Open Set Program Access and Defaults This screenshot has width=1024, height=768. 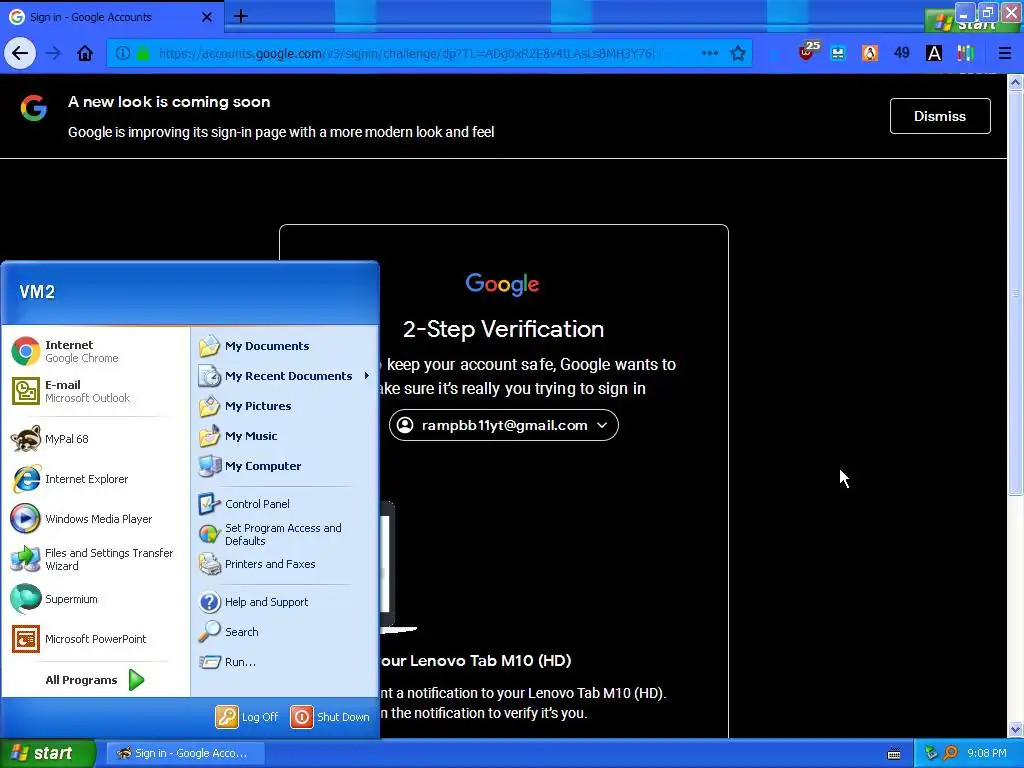click(x=285, y=534)
